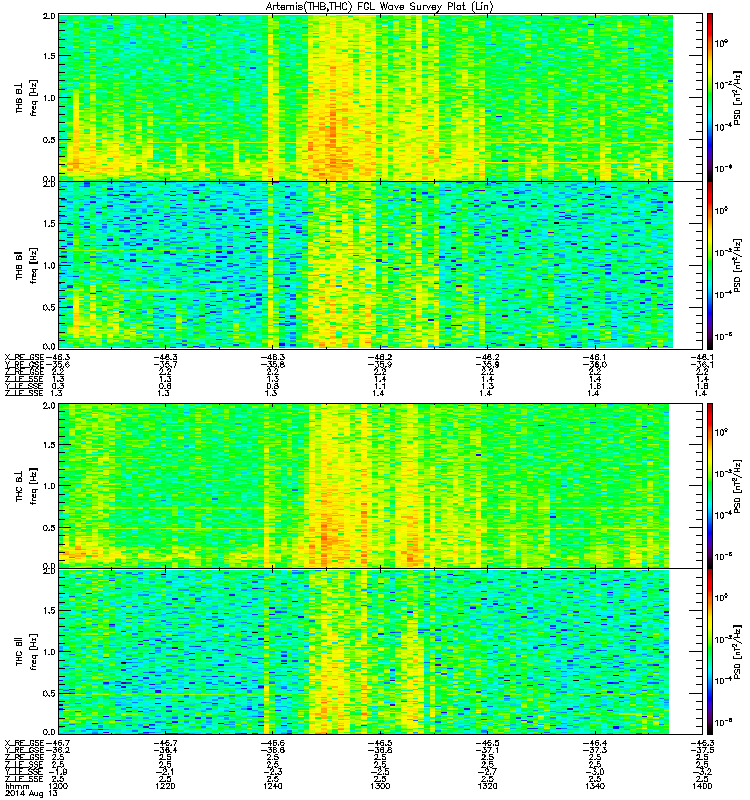Click the "1.5" frequency tick of the THC B⊥ panel
Viewport: 750px width, 800px height.
click(x=49, y=445)
